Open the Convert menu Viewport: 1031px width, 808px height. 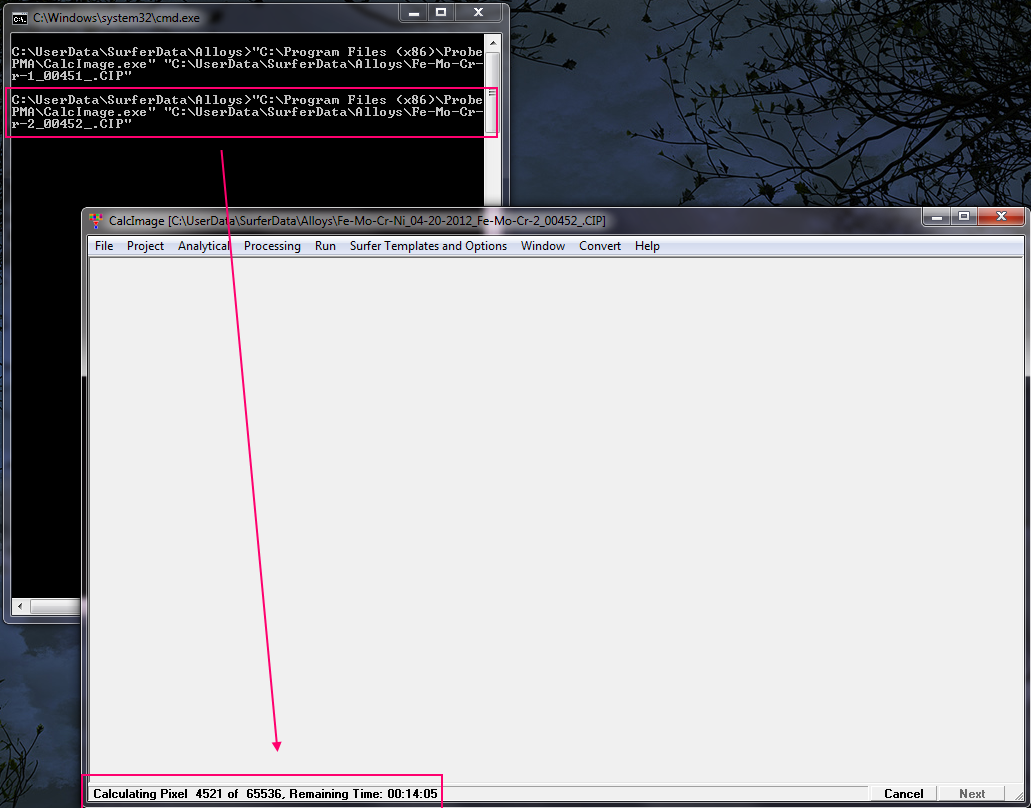click(x=600, y=246)
